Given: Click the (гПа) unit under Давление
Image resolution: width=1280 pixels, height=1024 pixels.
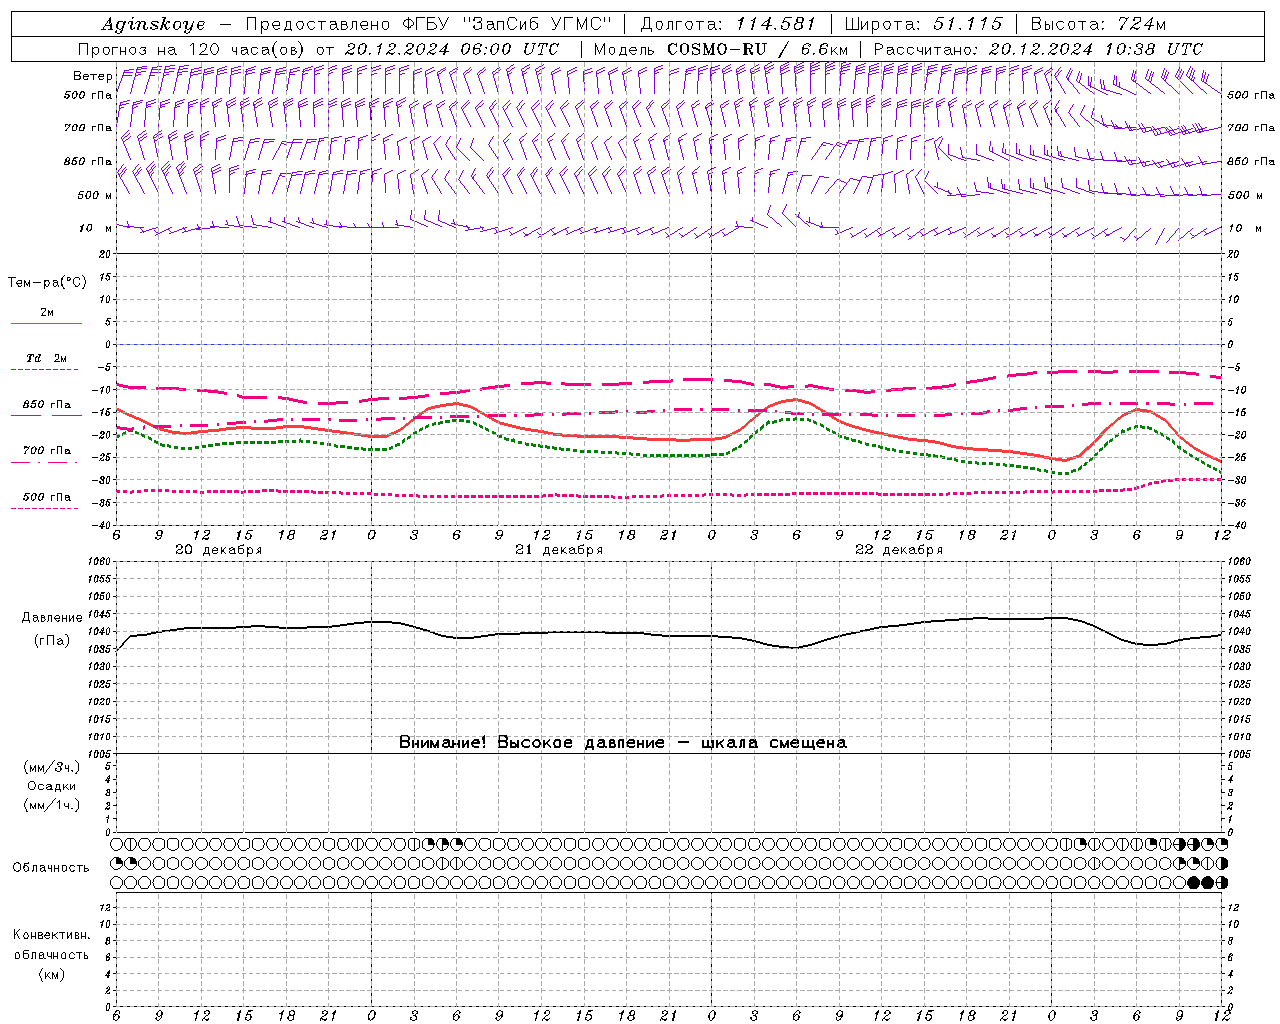Looking at the screenshot, I should (x=52, y=641).
